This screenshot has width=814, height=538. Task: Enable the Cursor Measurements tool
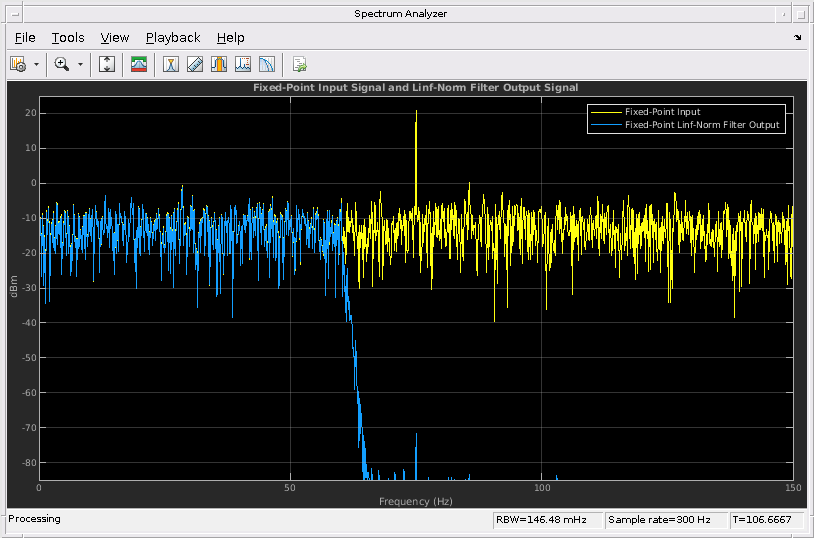click(172, 64)
